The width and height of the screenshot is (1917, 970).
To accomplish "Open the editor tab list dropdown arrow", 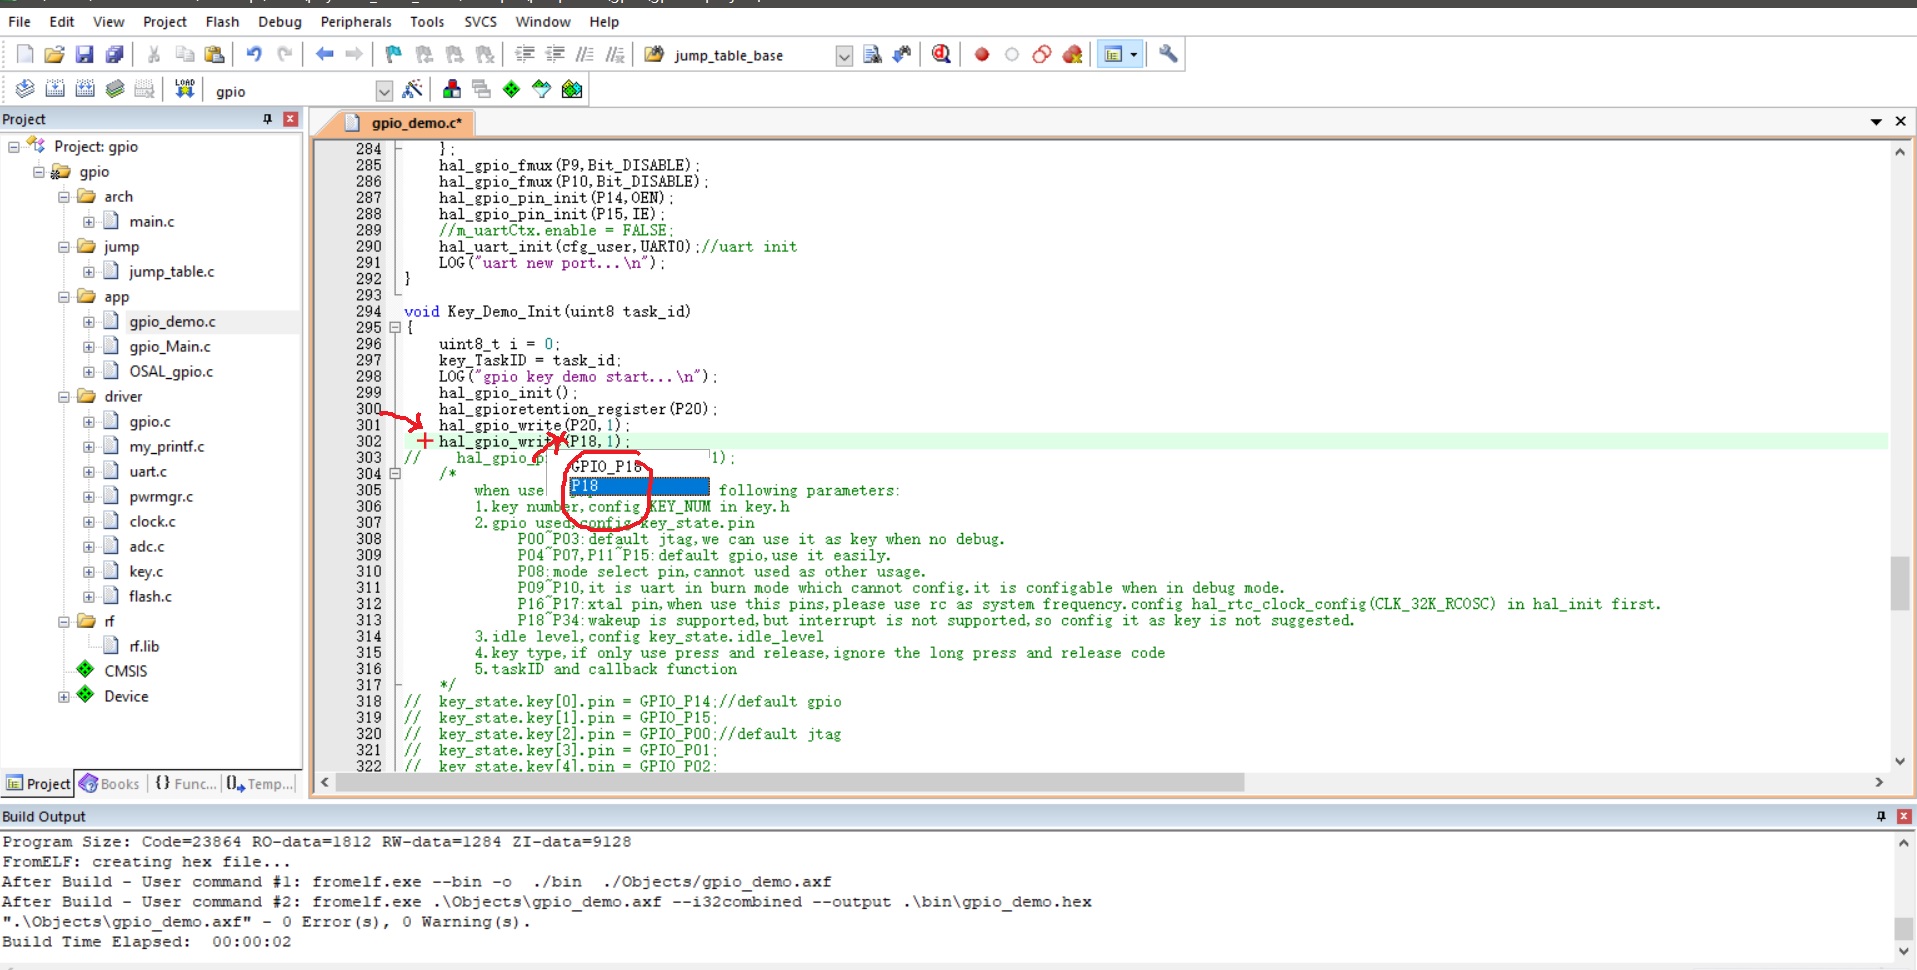I will [x=1876, y=122].
